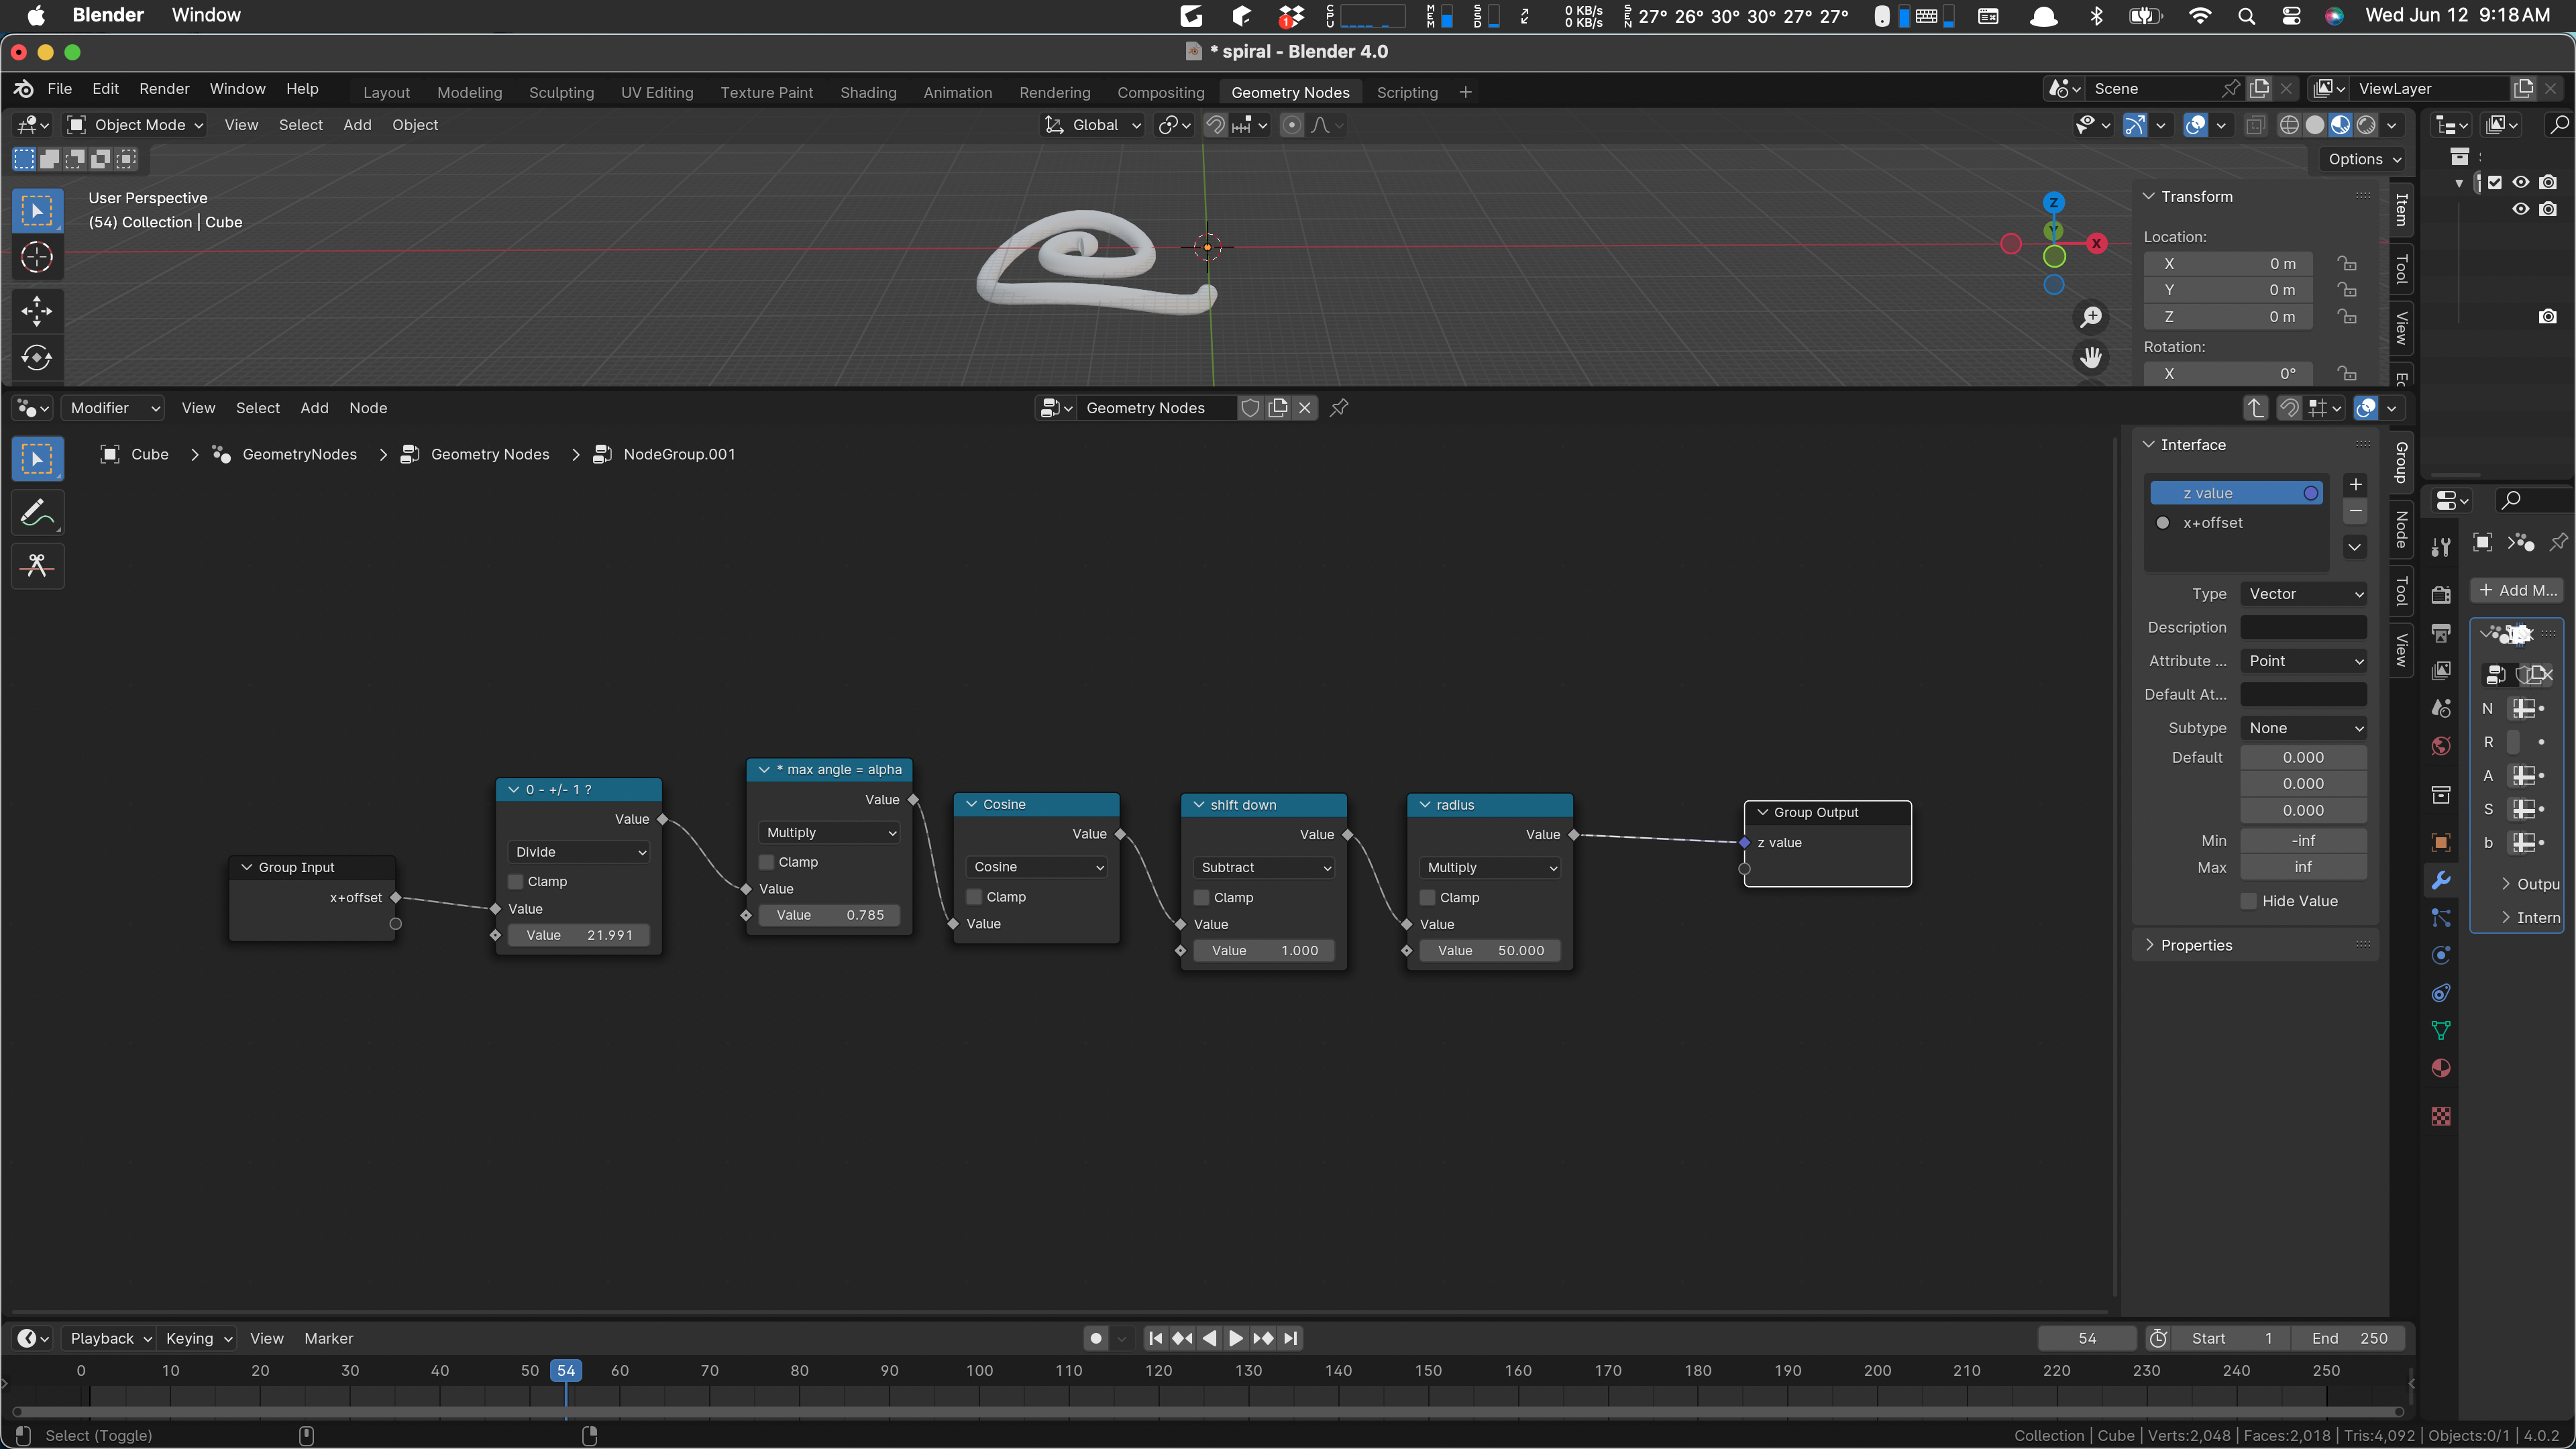Open Object Data properties green triangle tab
Screen dimensions: 2576x1449
[2441, 1030]
